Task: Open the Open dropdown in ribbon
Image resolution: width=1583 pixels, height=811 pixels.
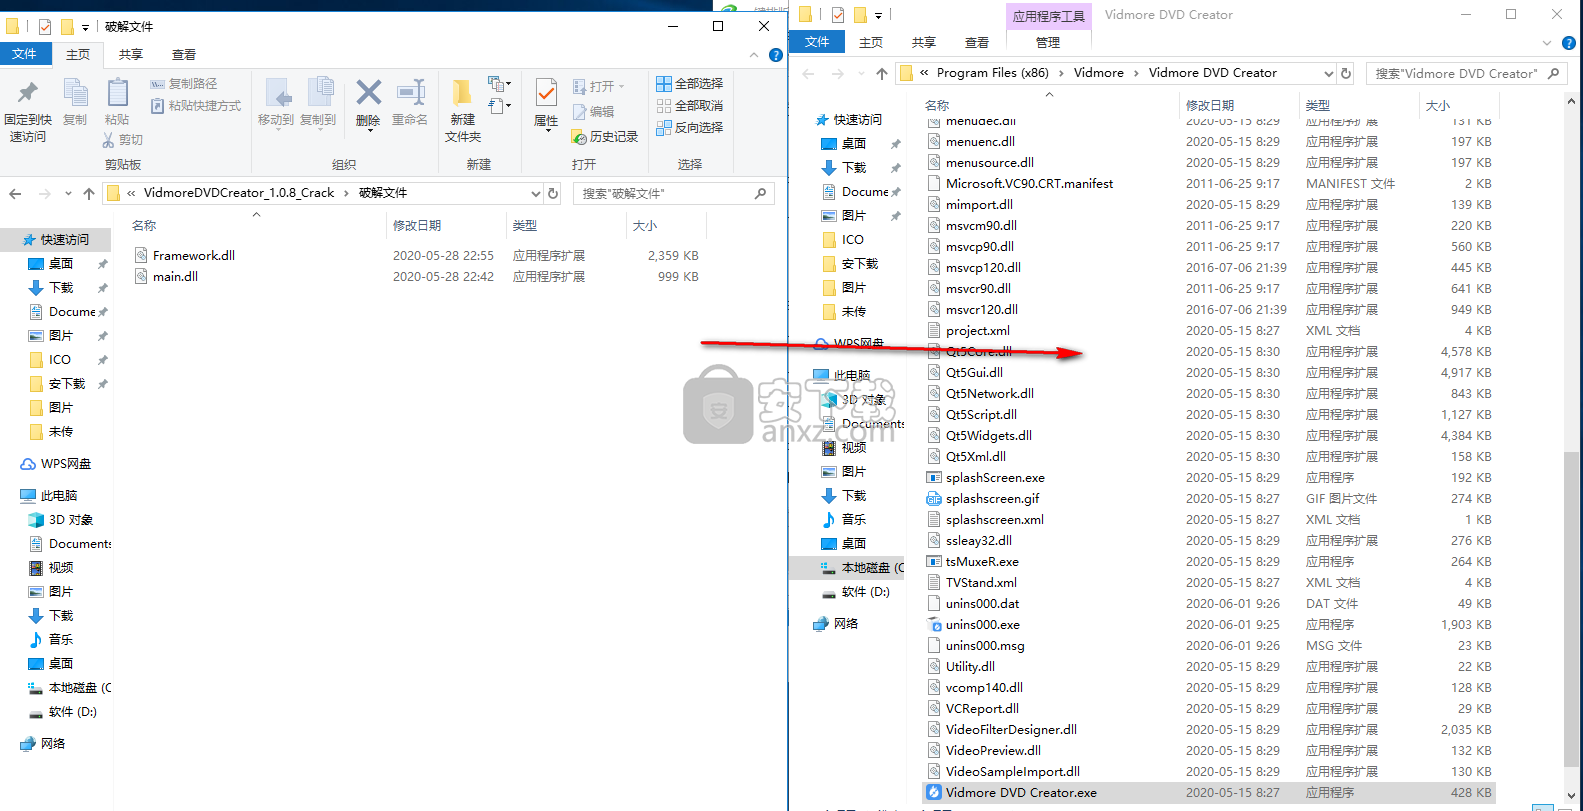Action: [x=598, y=87]
